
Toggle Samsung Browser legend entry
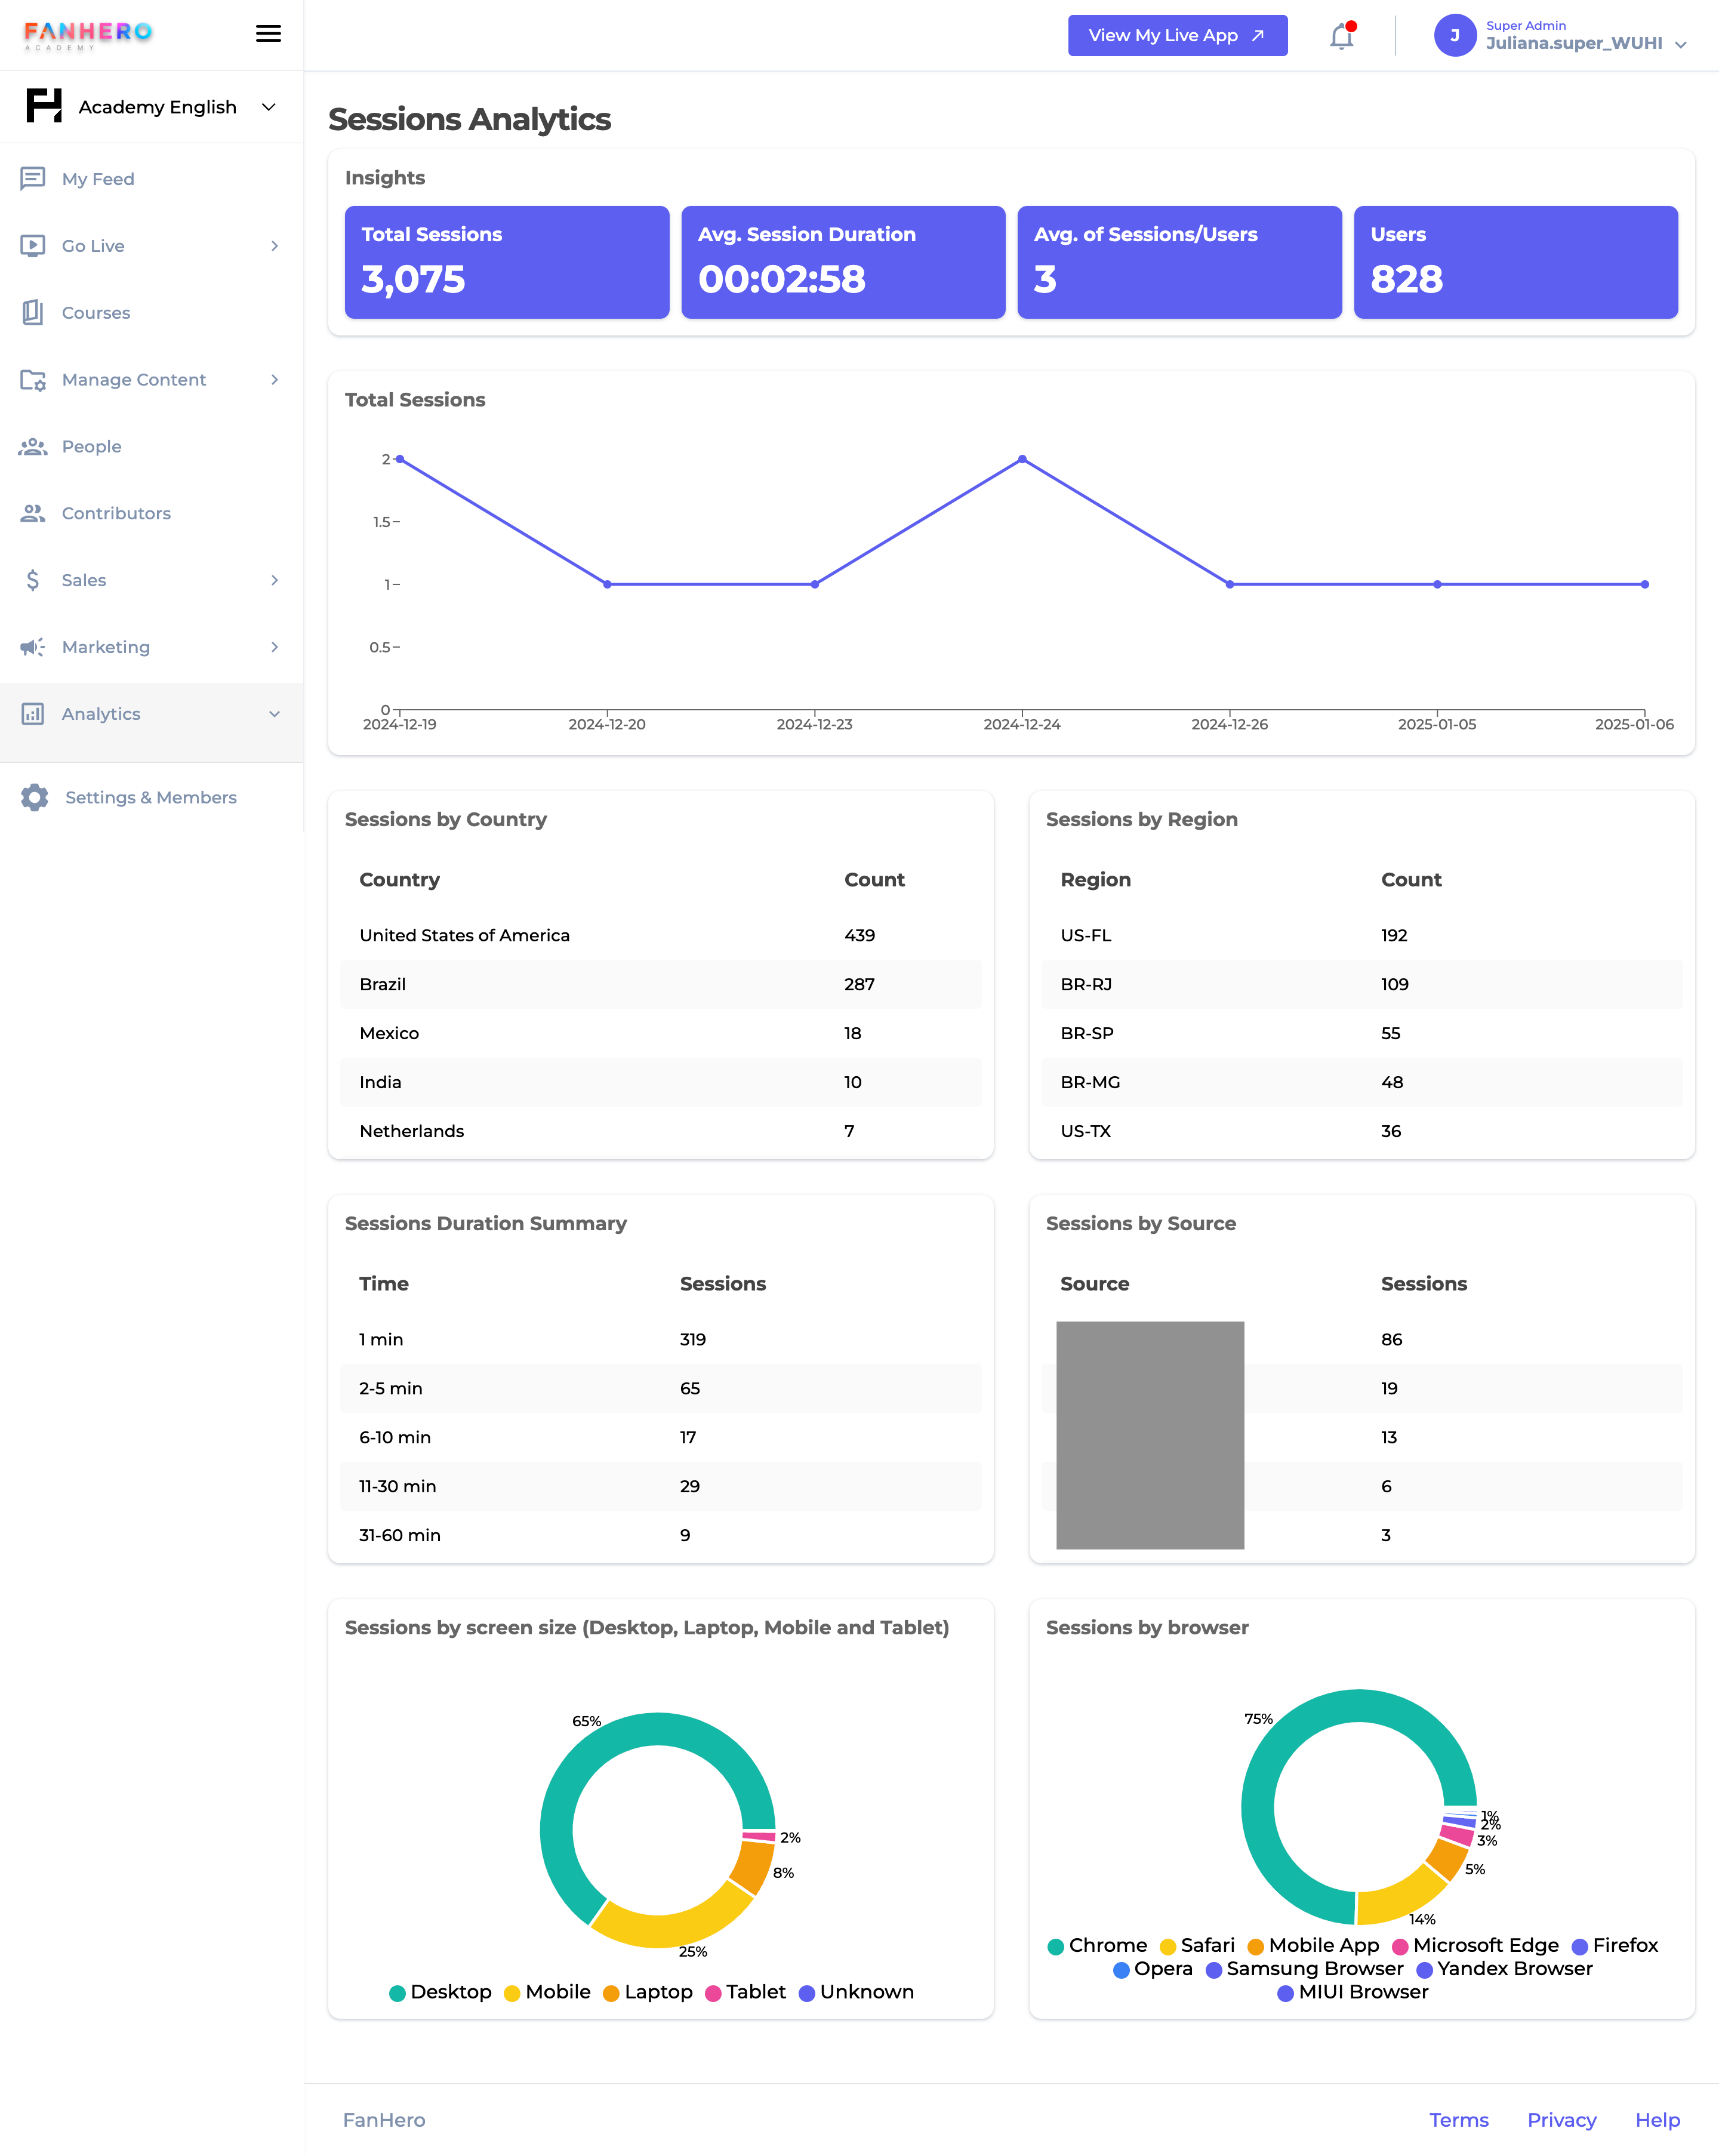pyautogui.click(x=1305, y=1969)
